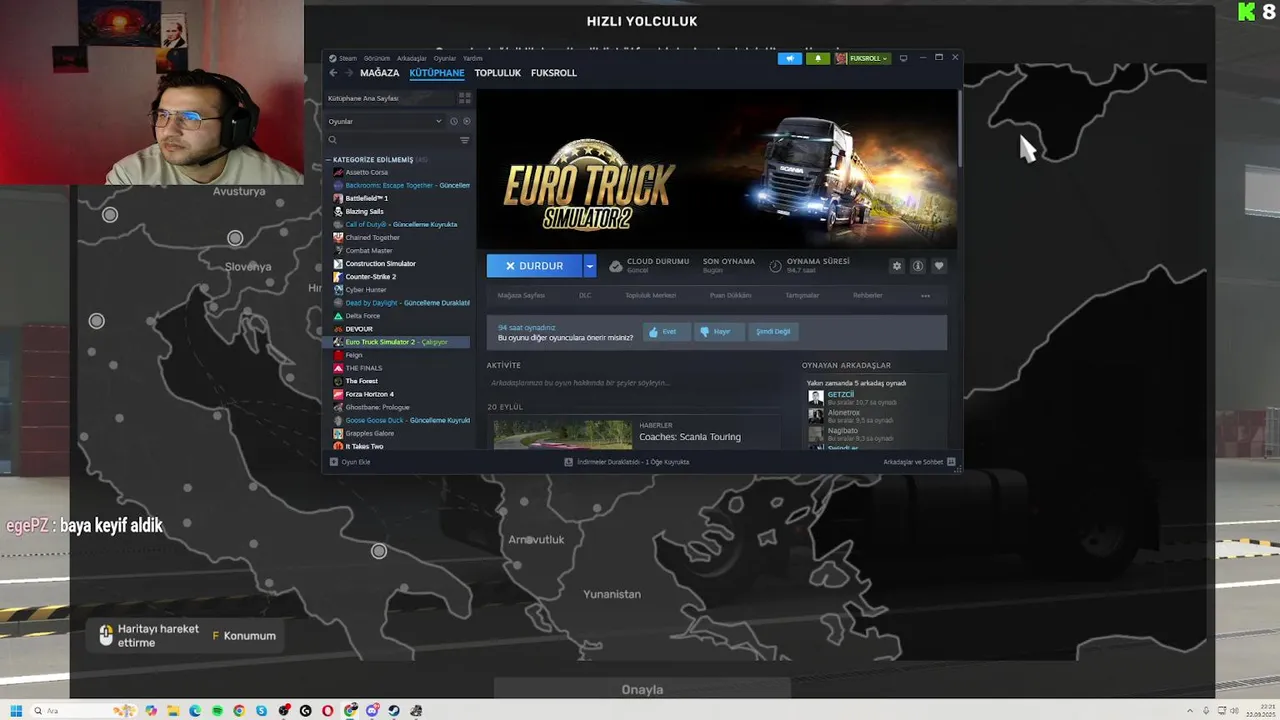Go forward with Steam's forward arrow

348,73
